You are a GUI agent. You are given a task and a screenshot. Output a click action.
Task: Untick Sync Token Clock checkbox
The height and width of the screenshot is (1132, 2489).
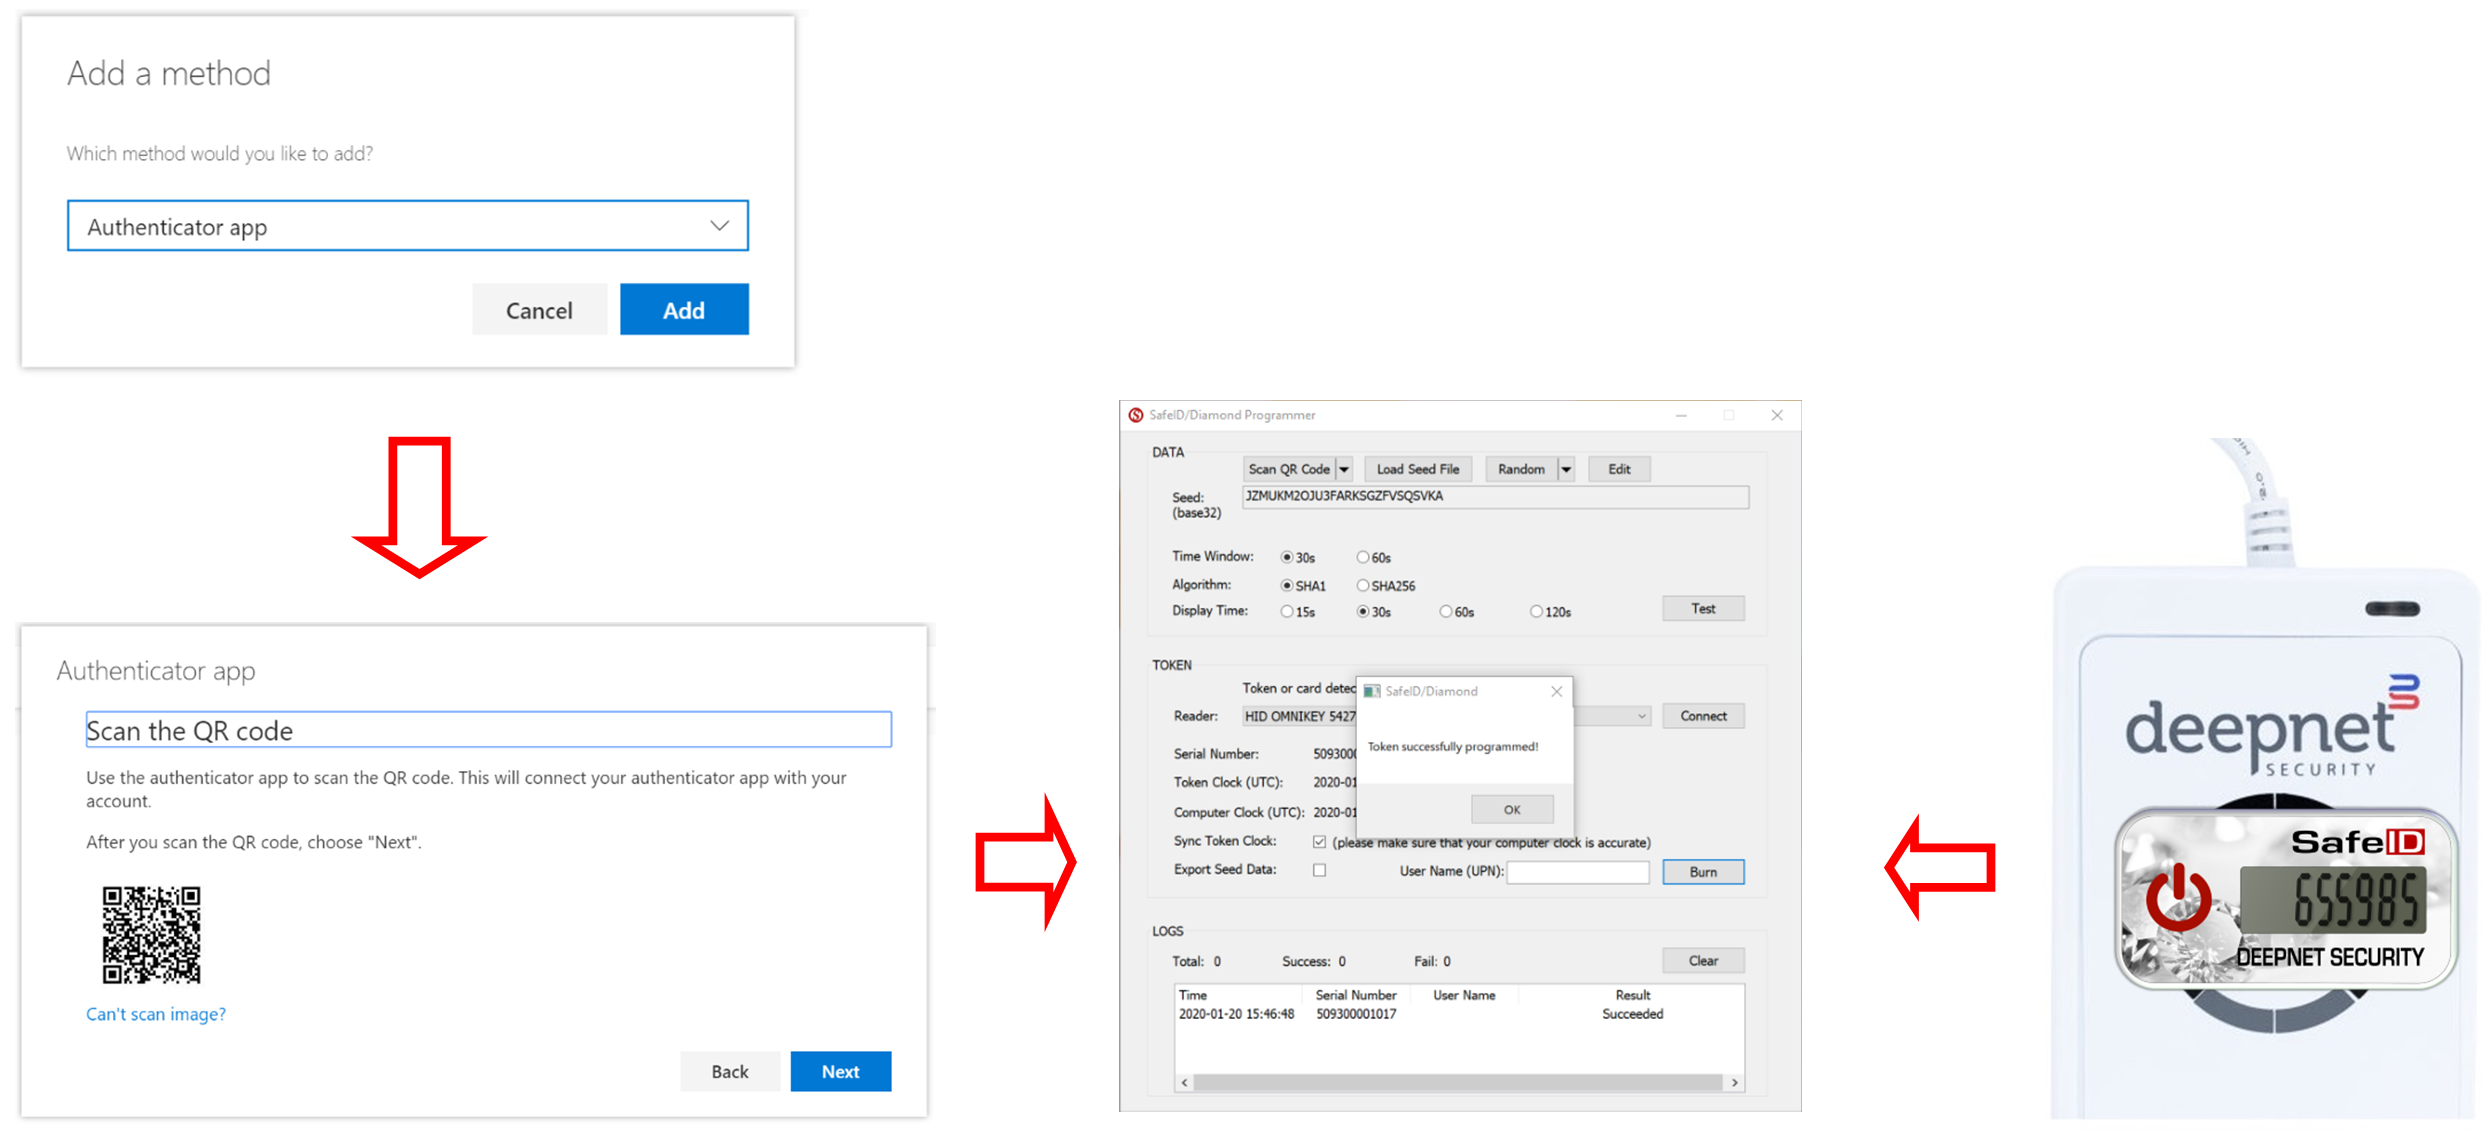click(x=1320, y=842)
